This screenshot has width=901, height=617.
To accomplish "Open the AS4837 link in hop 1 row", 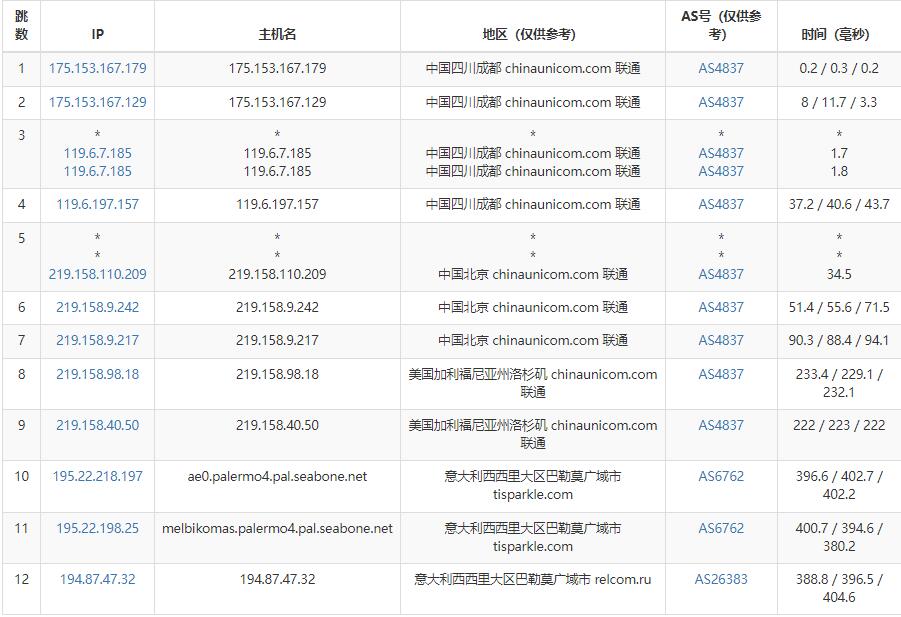I will point(721,68).
